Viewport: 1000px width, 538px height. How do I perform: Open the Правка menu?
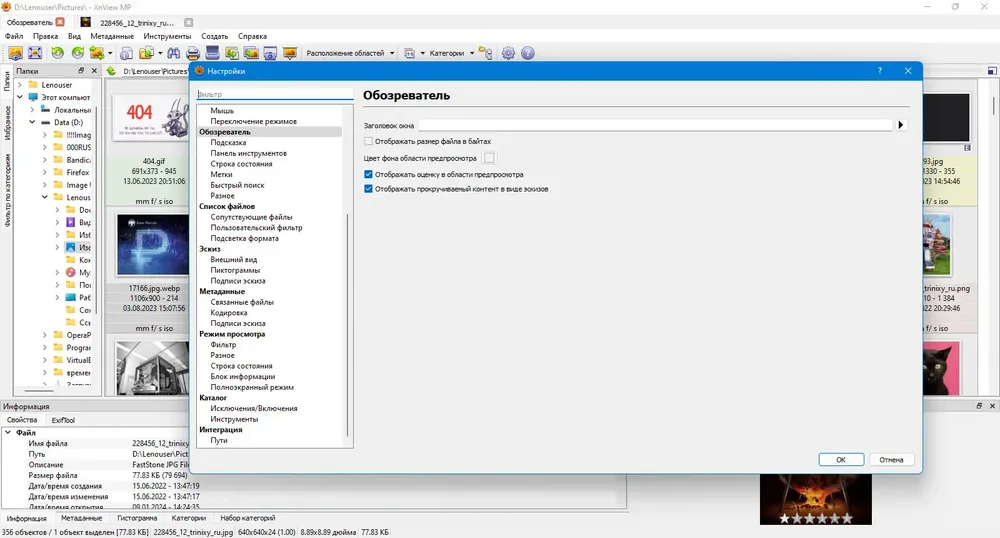45,36
